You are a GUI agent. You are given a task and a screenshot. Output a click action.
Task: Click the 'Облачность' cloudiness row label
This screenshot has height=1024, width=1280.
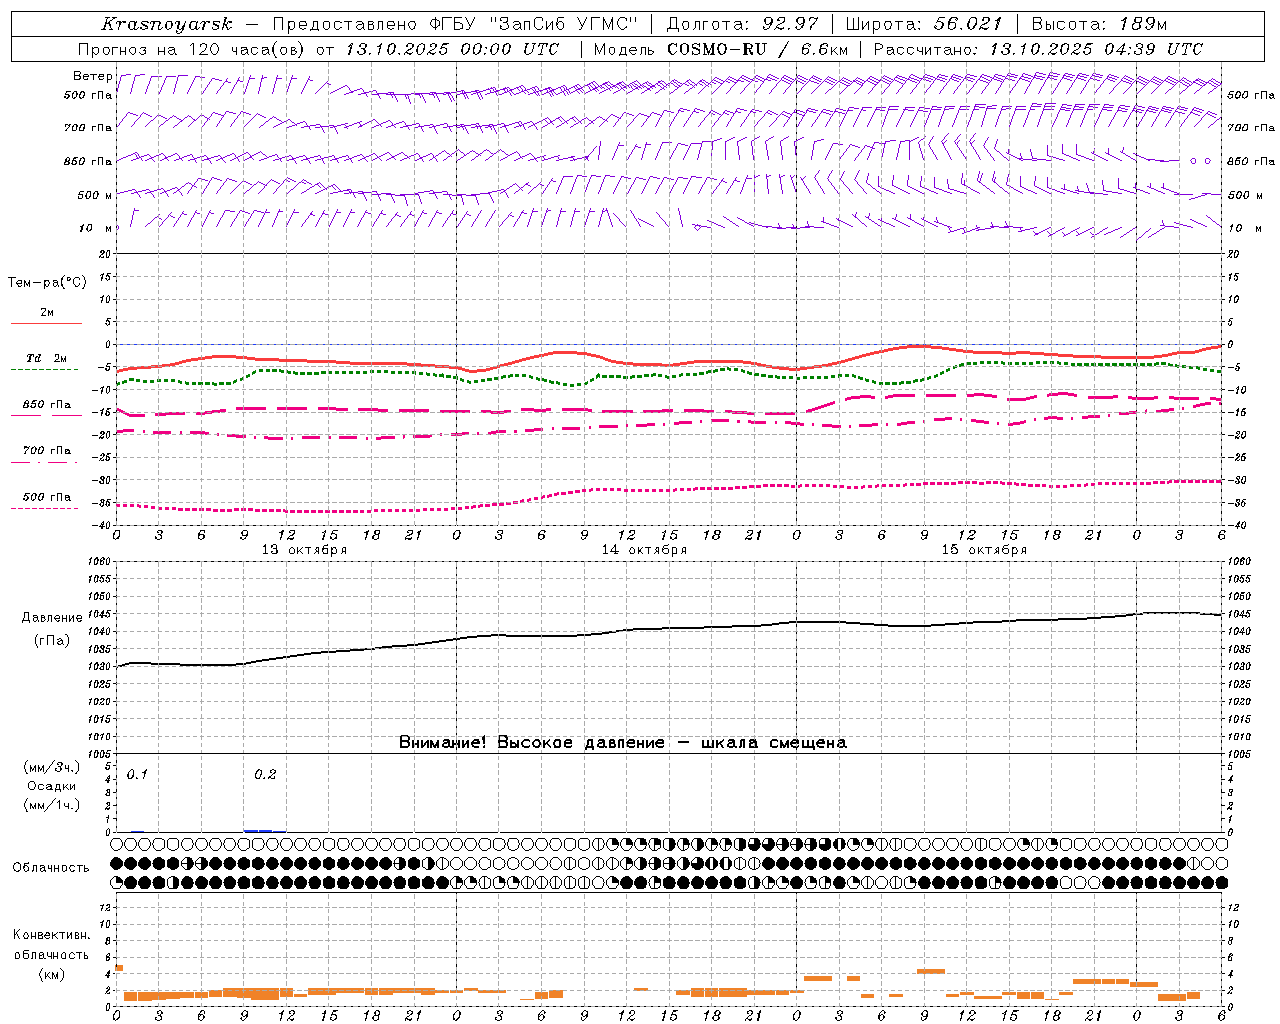click(x=51, y=868)
